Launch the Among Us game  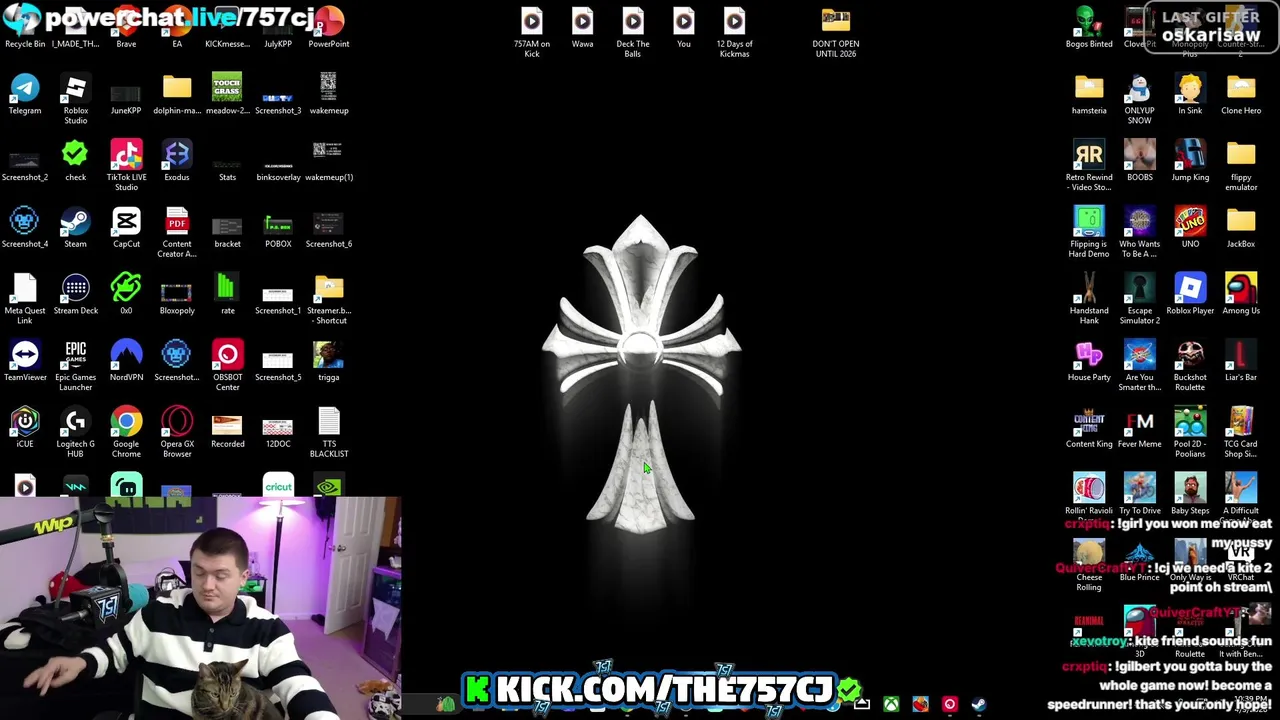pyautogui.click(x=1241, y=293)
